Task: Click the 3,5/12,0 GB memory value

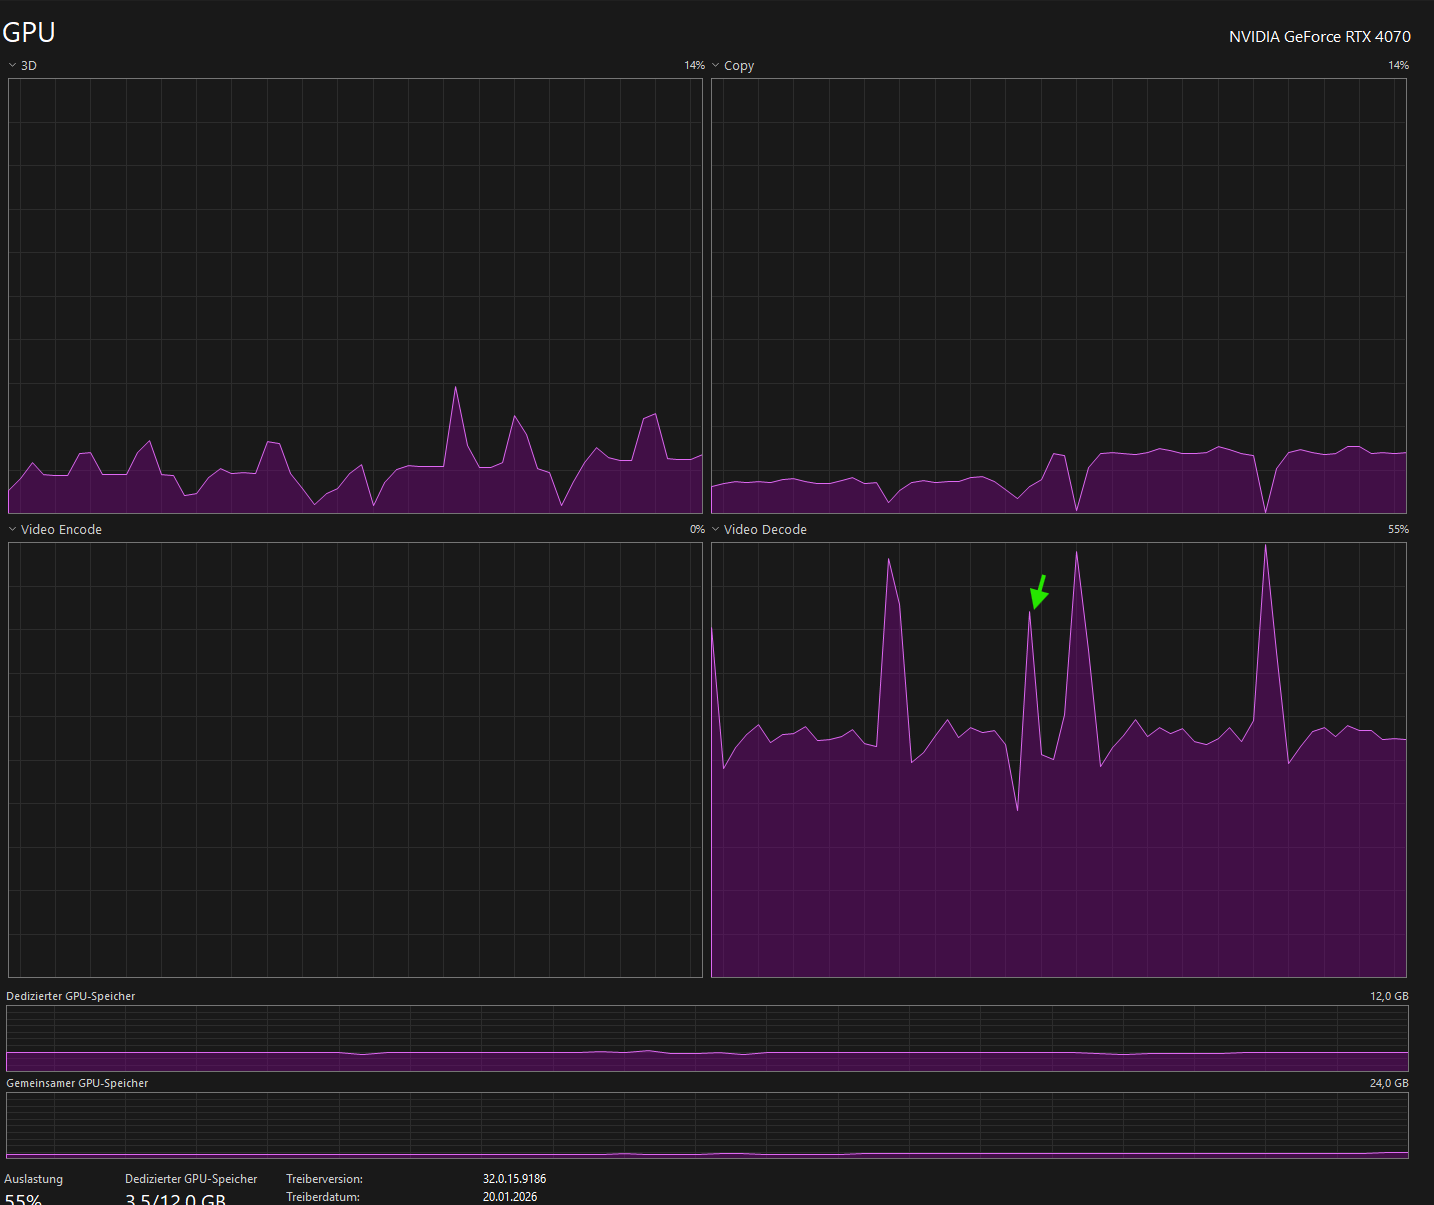Action: click(175, 1199)
